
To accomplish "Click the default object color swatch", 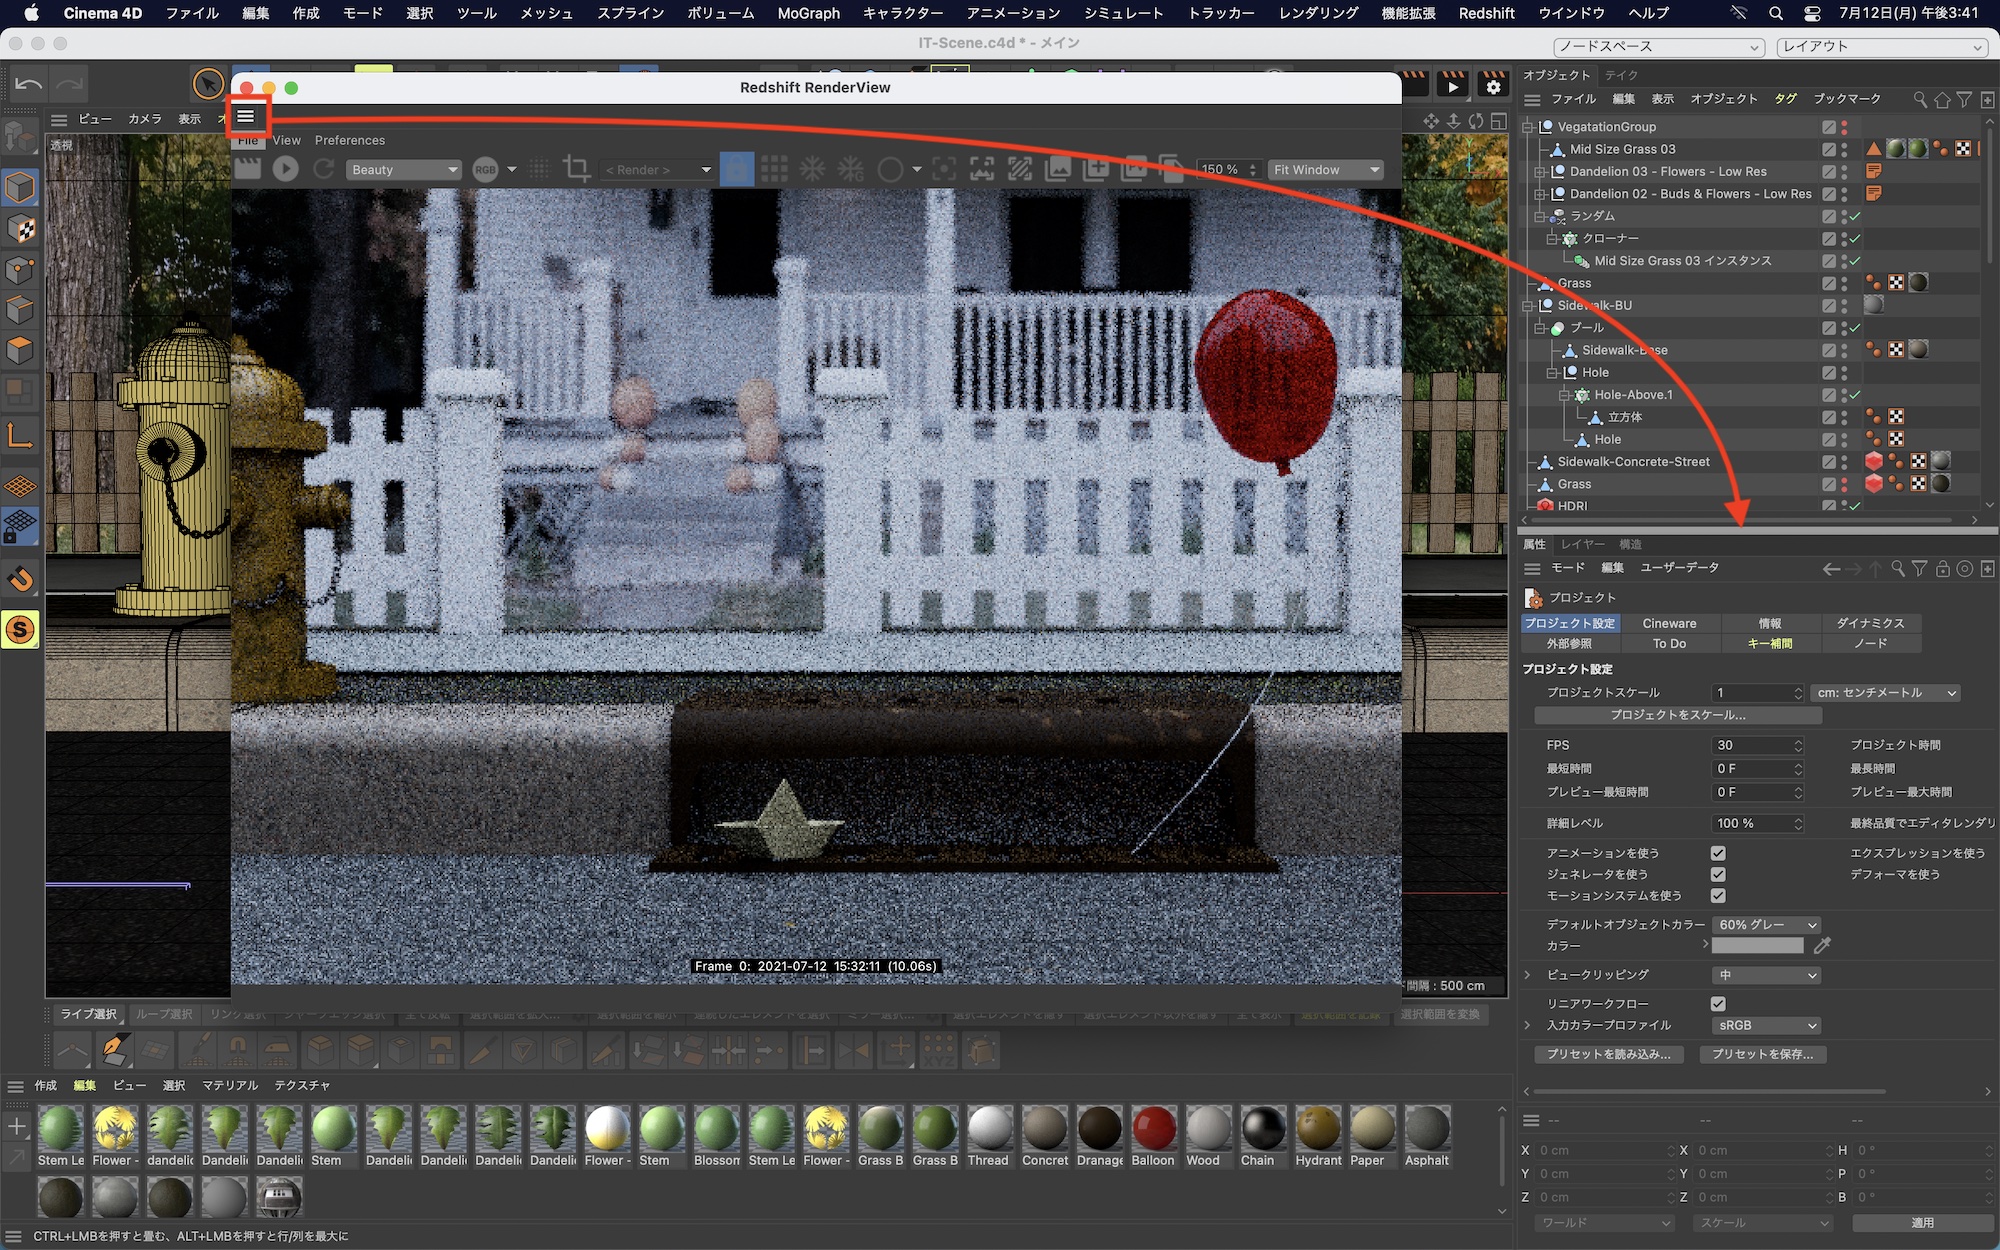I will [1757, 946].
